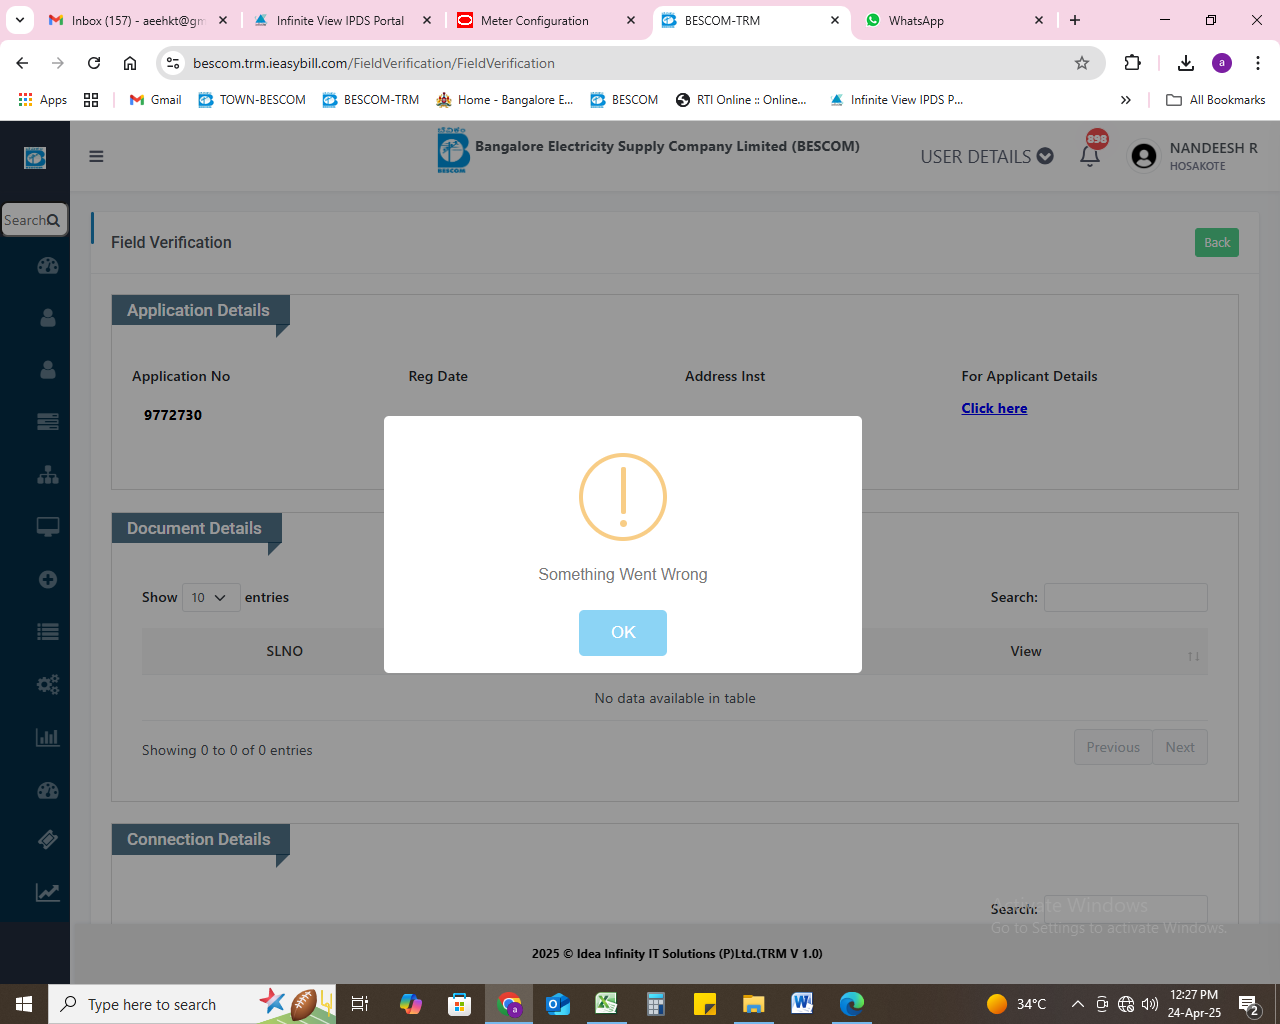Switch to the Gmail Inbox tab
Screen dimensions: 1280x1024
138,20
